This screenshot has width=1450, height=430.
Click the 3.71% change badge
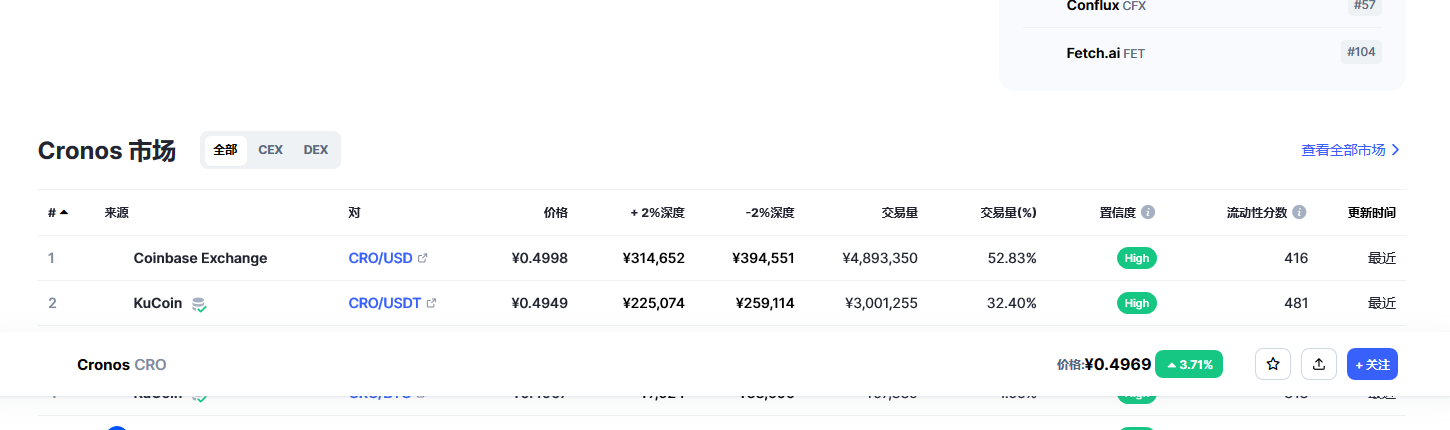tap(1189, 364)
